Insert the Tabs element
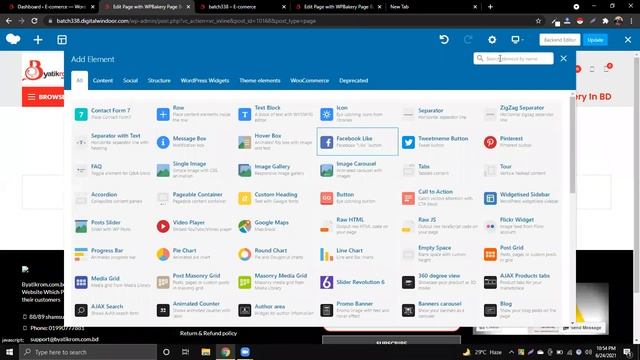Image resolution: width=640 pixels, height=360 pixels. [439, 170]
